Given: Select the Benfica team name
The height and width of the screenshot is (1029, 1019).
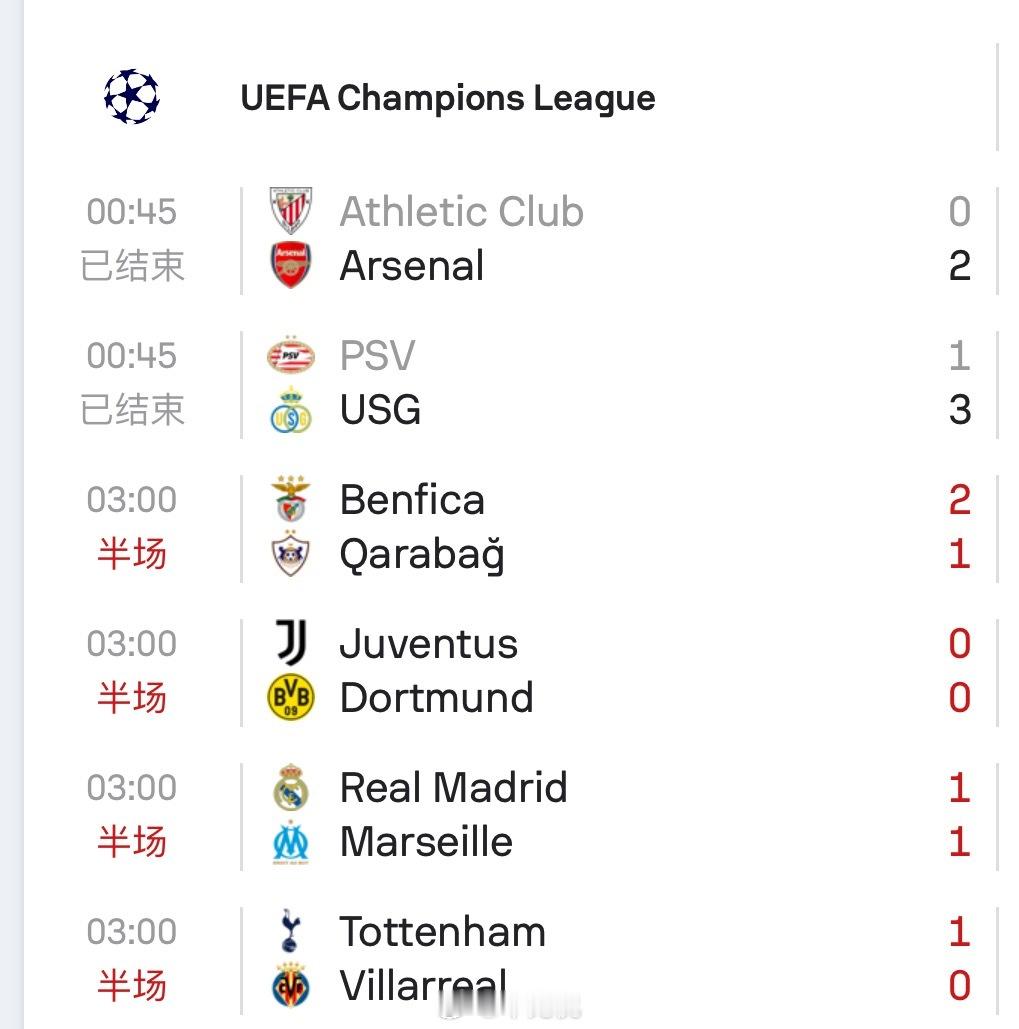Looking at the screenshot, I should pos(412,499).
